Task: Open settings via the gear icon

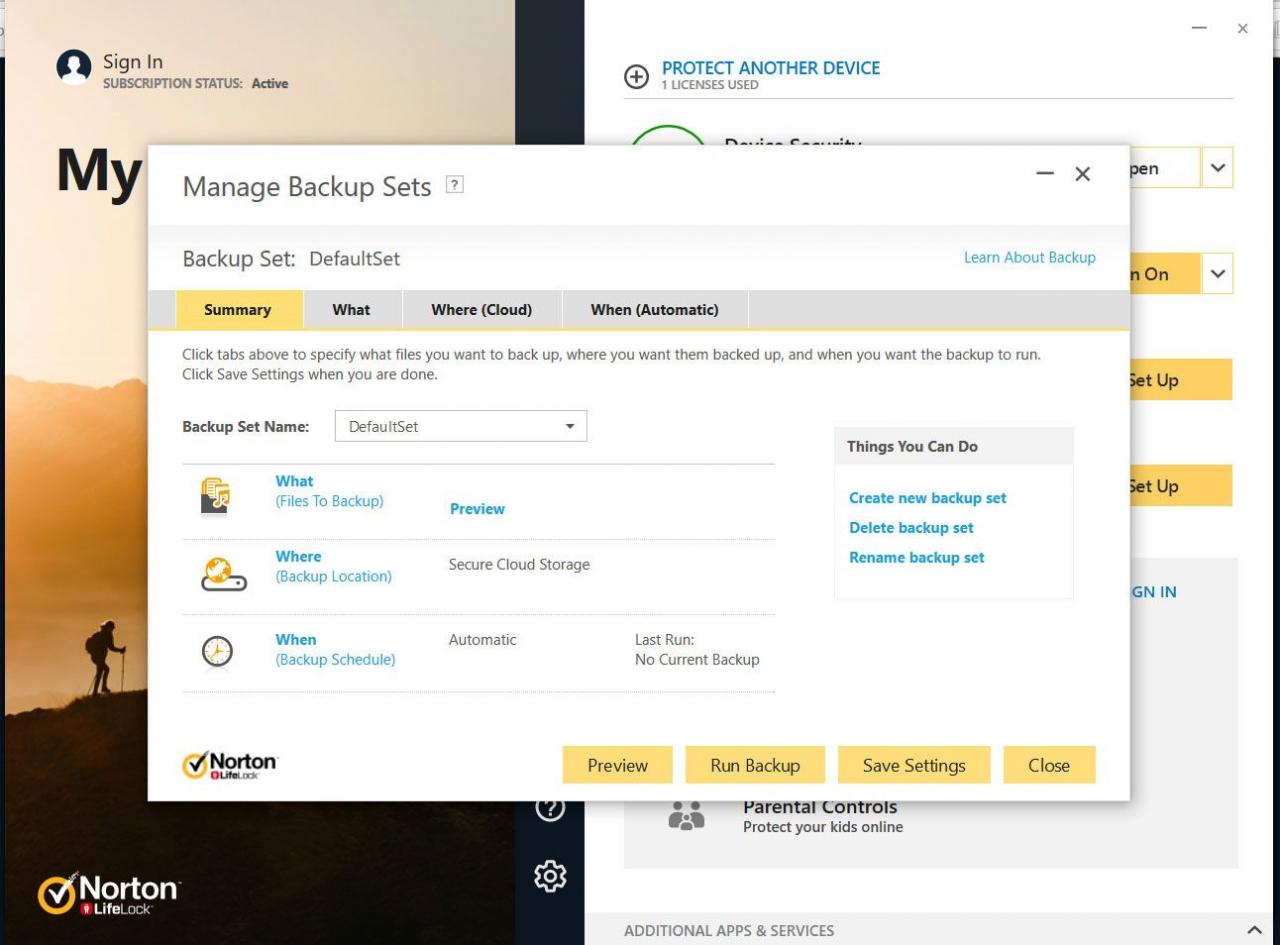Action: (x=549, y=875)
